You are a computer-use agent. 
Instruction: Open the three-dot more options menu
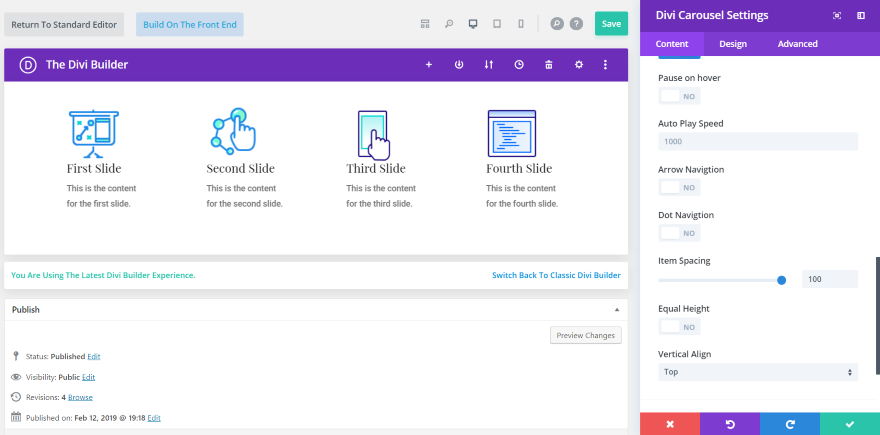(x=605, y=65)
